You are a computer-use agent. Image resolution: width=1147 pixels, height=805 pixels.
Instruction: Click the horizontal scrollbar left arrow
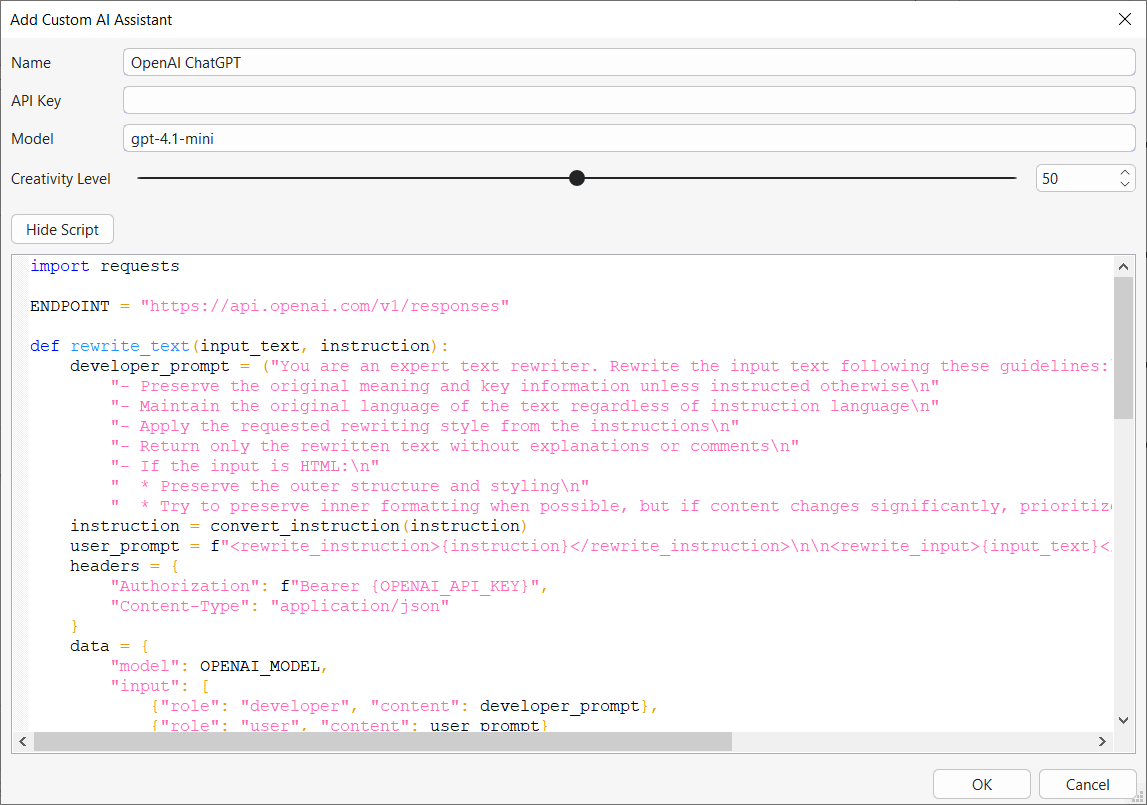[x=22, y=741]
